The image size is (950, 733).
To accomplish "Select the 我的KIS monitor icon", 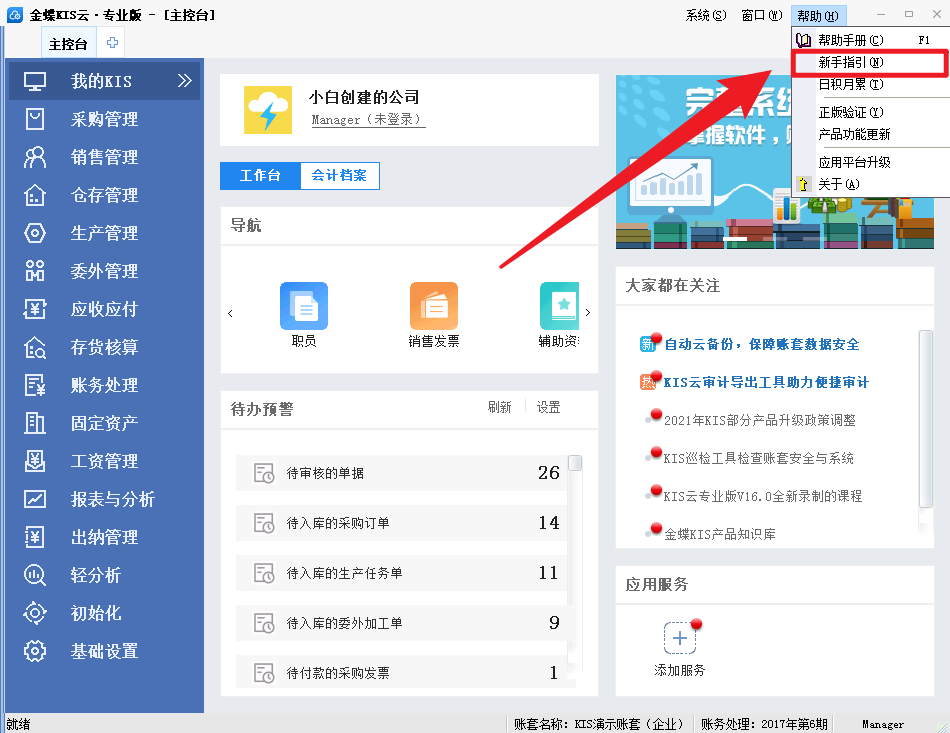I will coord(35,81).
